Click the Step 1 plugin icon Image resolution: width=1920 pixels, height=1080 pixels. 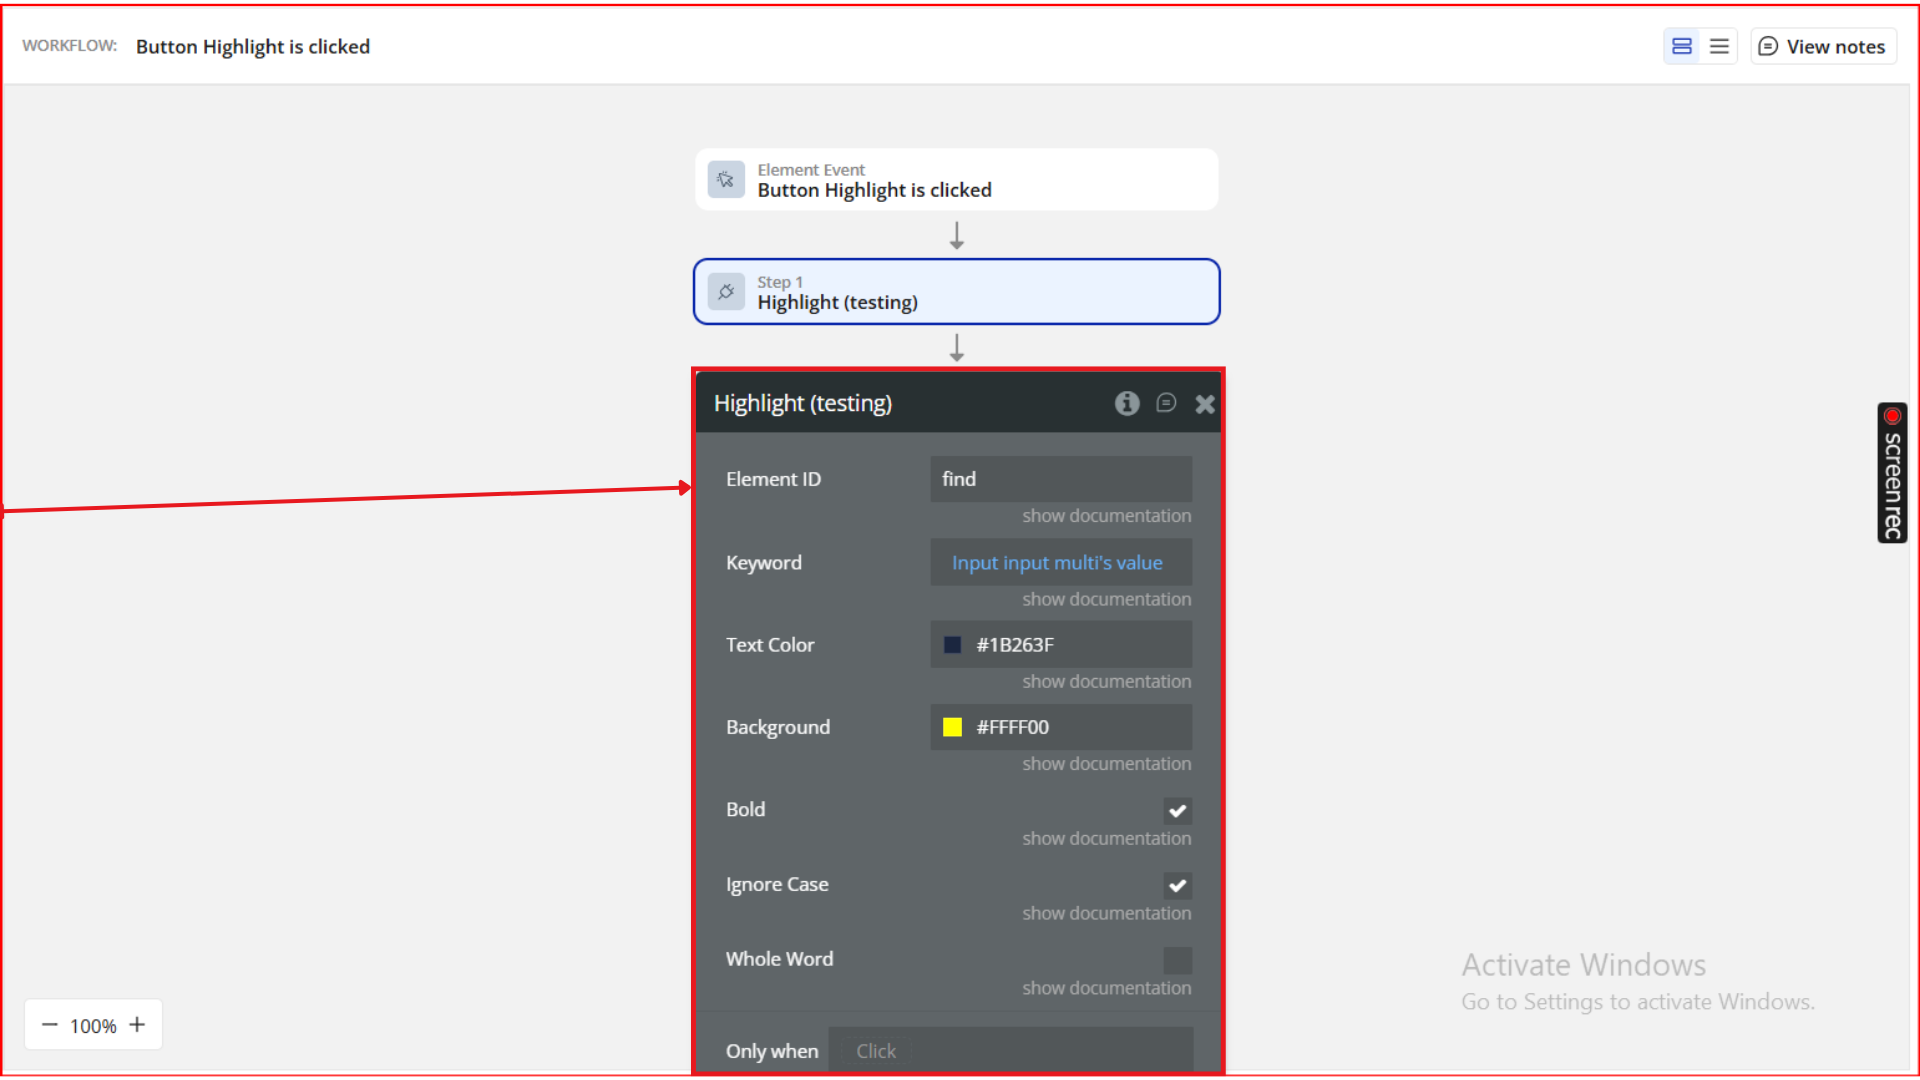pos(726,292)
